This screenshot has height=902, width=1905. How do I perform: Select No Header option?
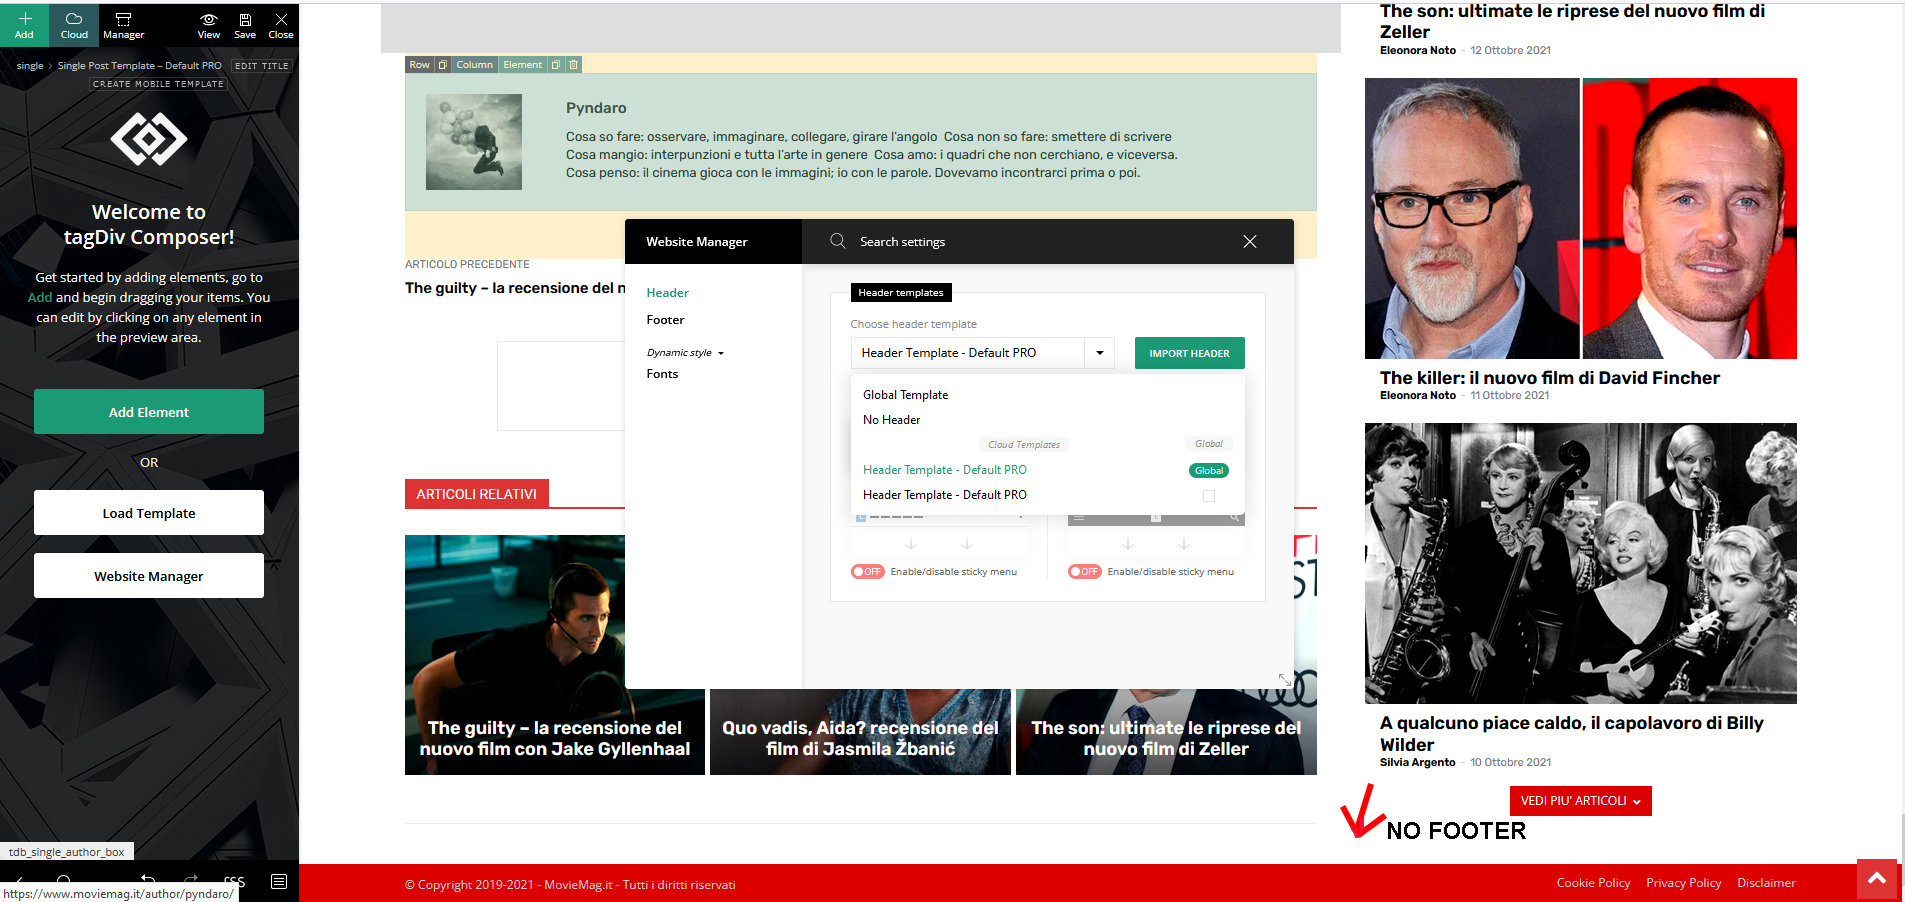(892, 420)
